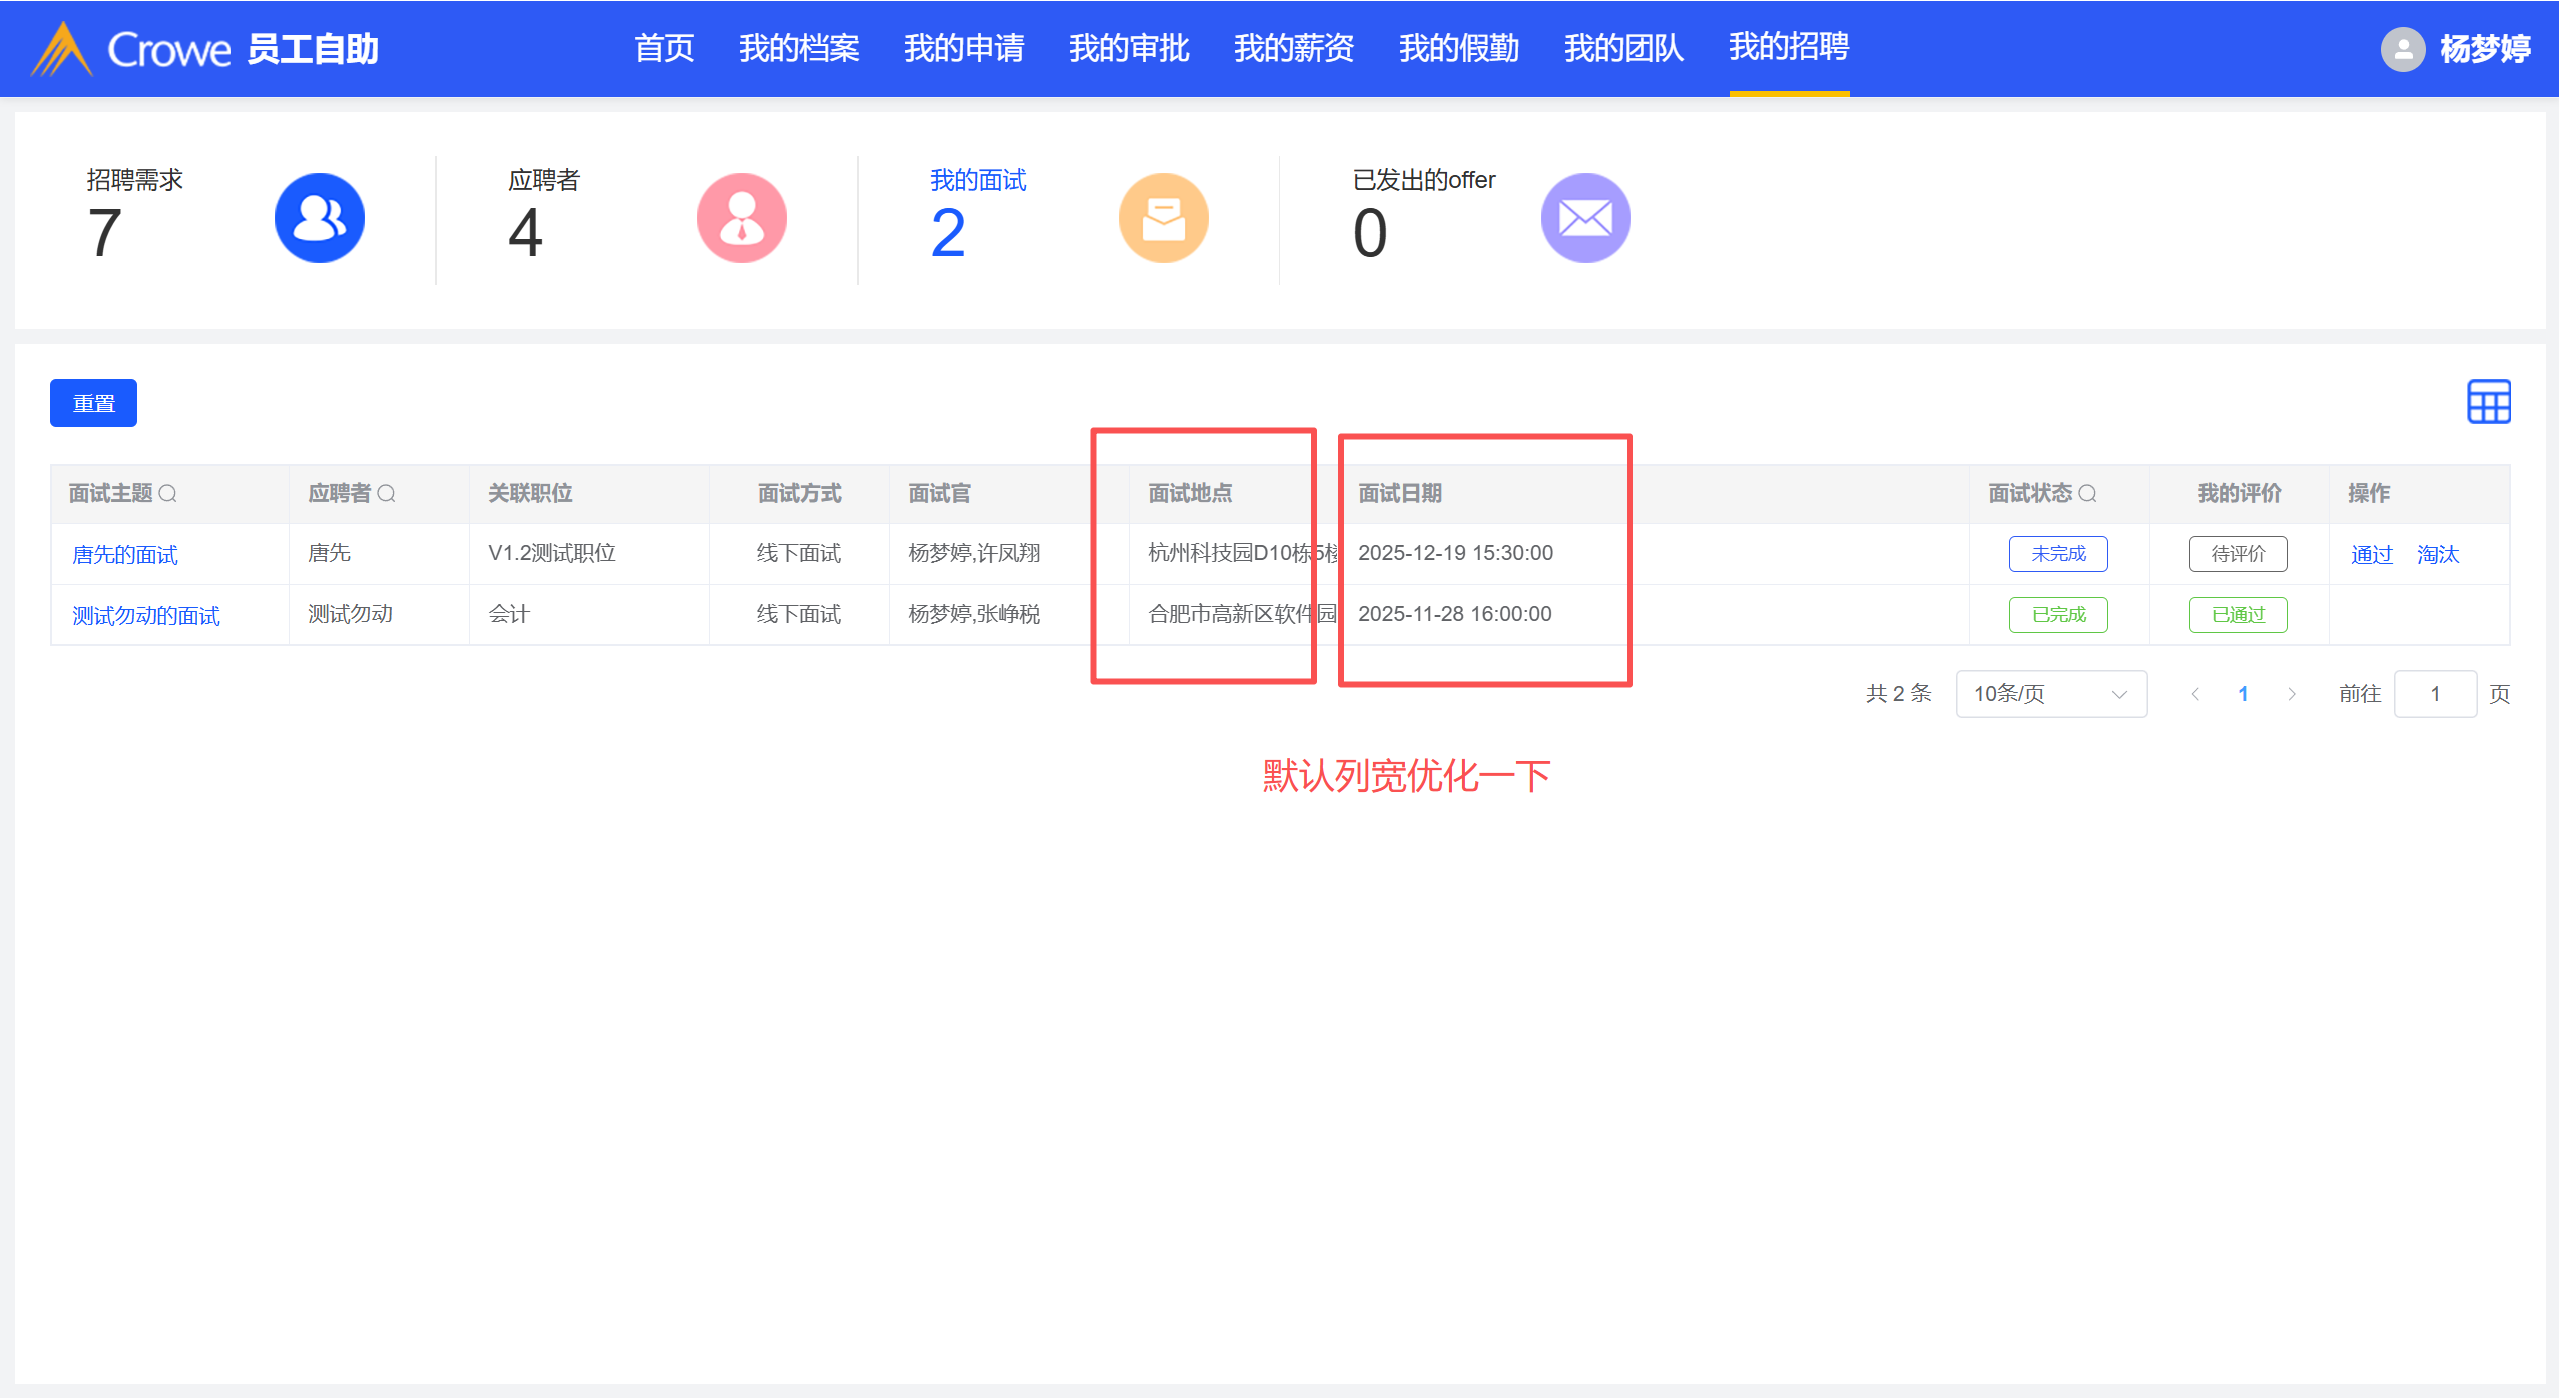Click the 重置 button
2559x1398 pixels.
(93, 403)
